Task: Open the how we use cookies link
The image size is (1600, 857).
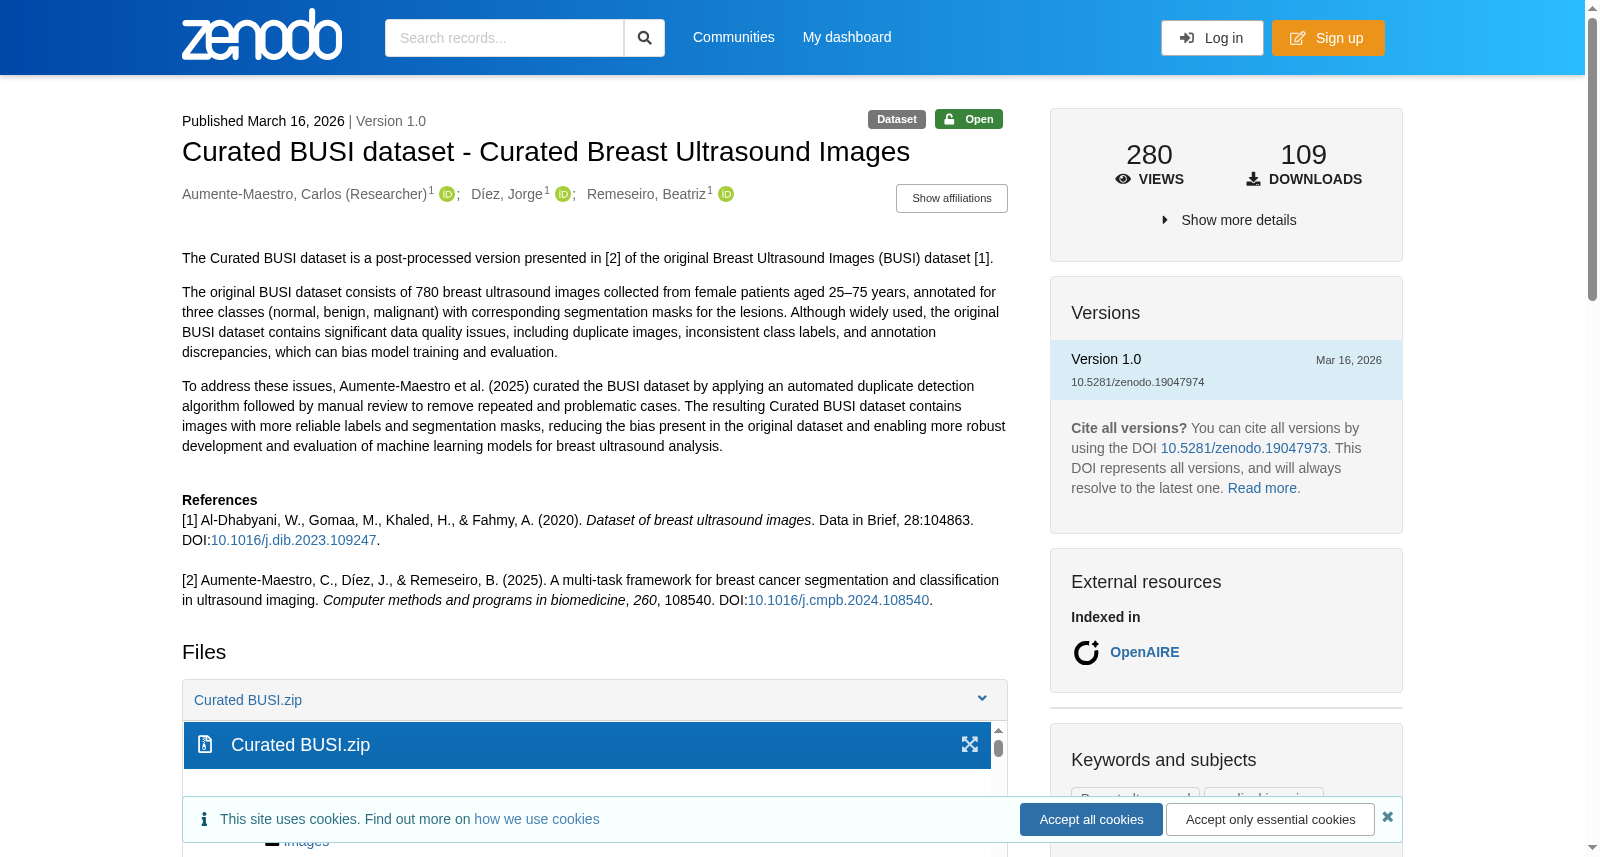Action: 537,819
